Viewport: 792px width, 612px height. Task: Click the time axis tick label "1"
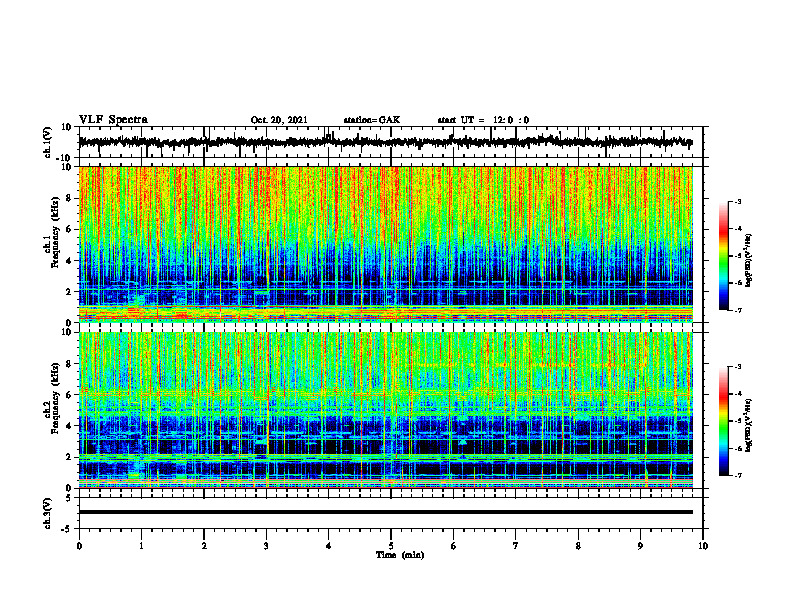[141, 546]
